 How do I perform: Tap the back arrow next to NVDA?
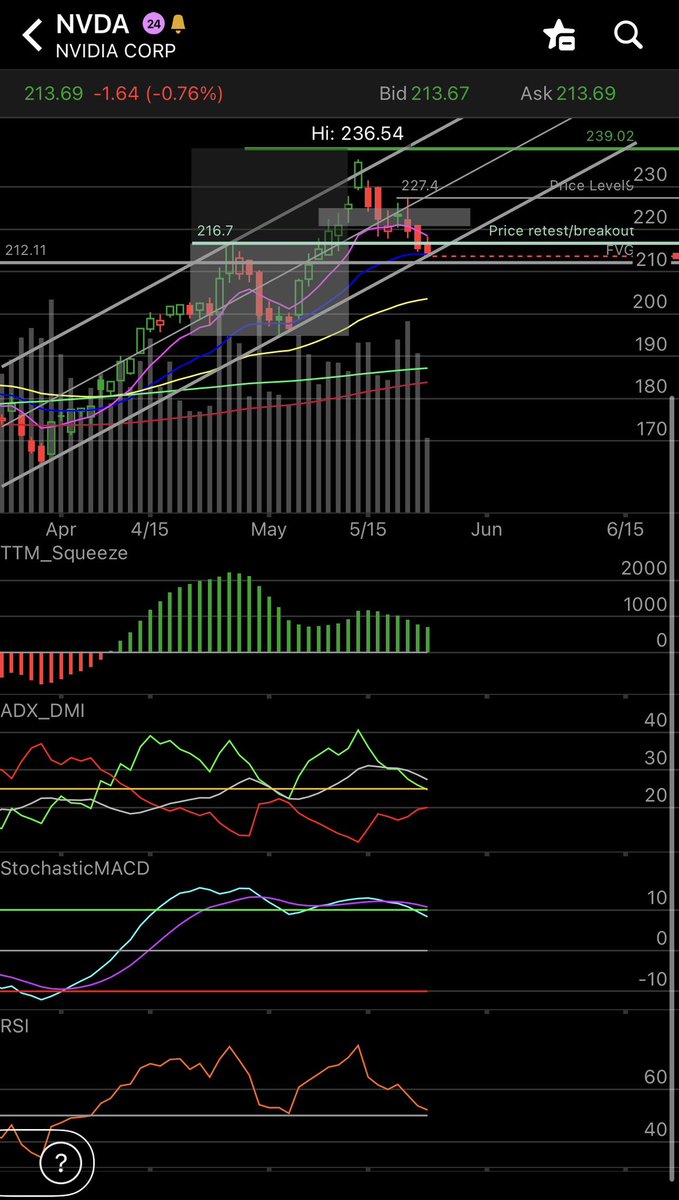(x=33, y=36)
